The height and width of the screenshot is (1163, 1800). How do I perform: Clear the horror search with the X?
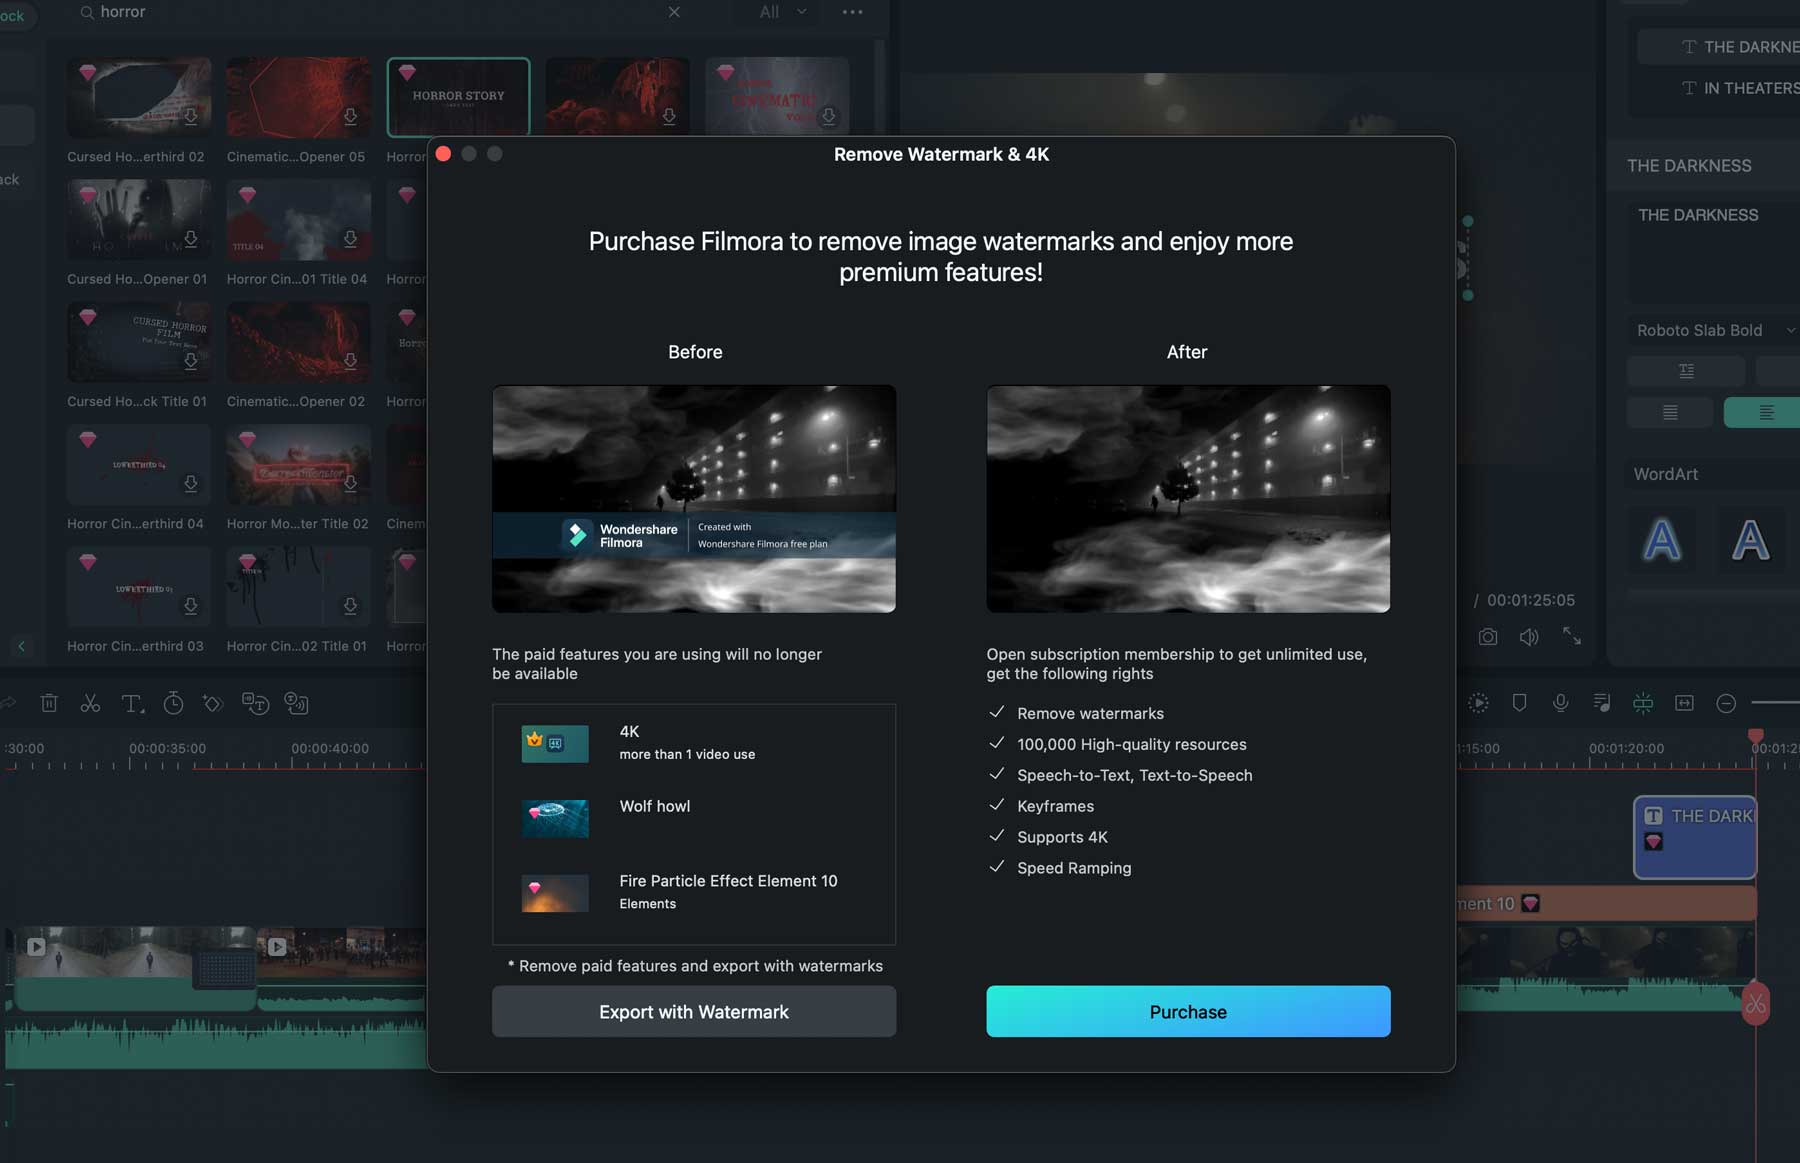(674, 12)
